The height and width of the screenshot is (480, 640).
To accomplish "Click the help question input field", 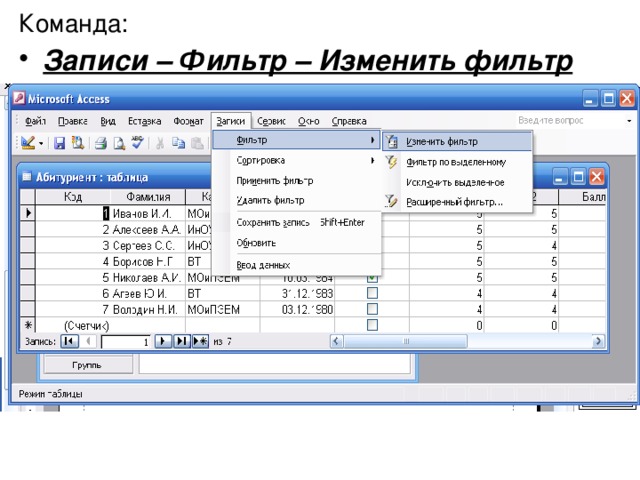I will 568,120.
